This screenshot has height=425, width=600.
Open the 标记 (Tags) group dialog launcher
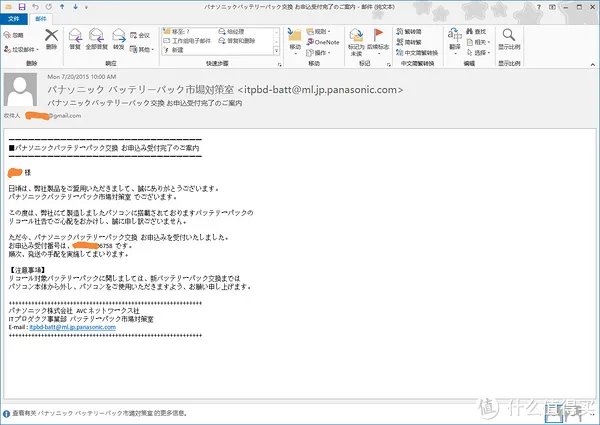(x=389, y=65)
